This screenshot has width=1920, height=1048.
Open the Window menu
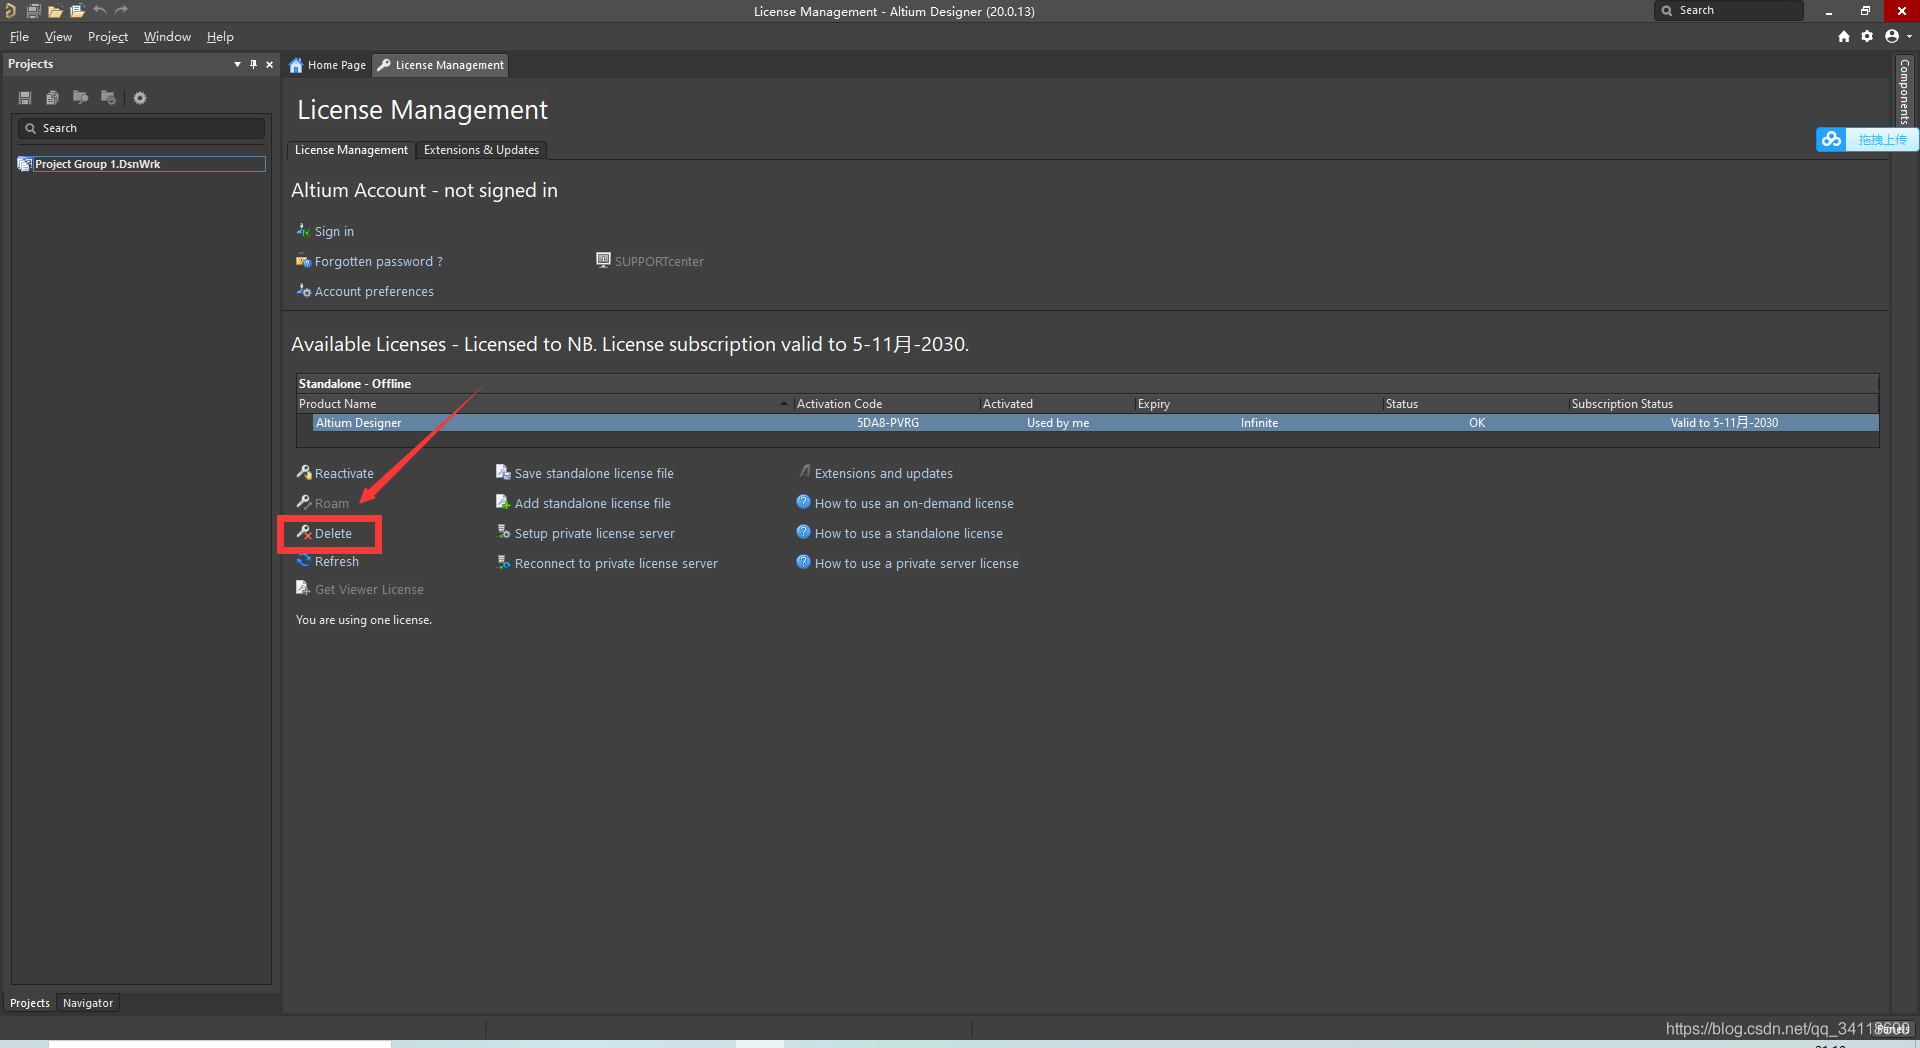tap(167, 37)
